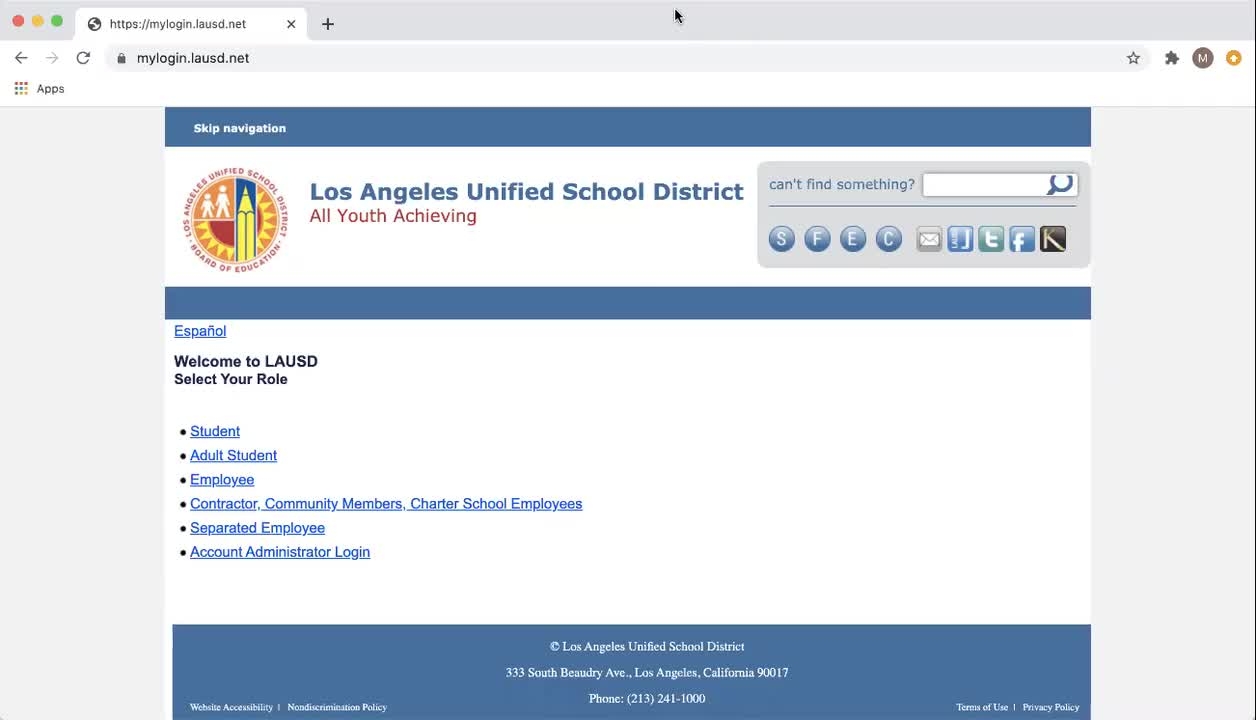The height and width of the screenshot is (720, 1256).
Task: Open the Facebook icon link
Action: 1022,239
